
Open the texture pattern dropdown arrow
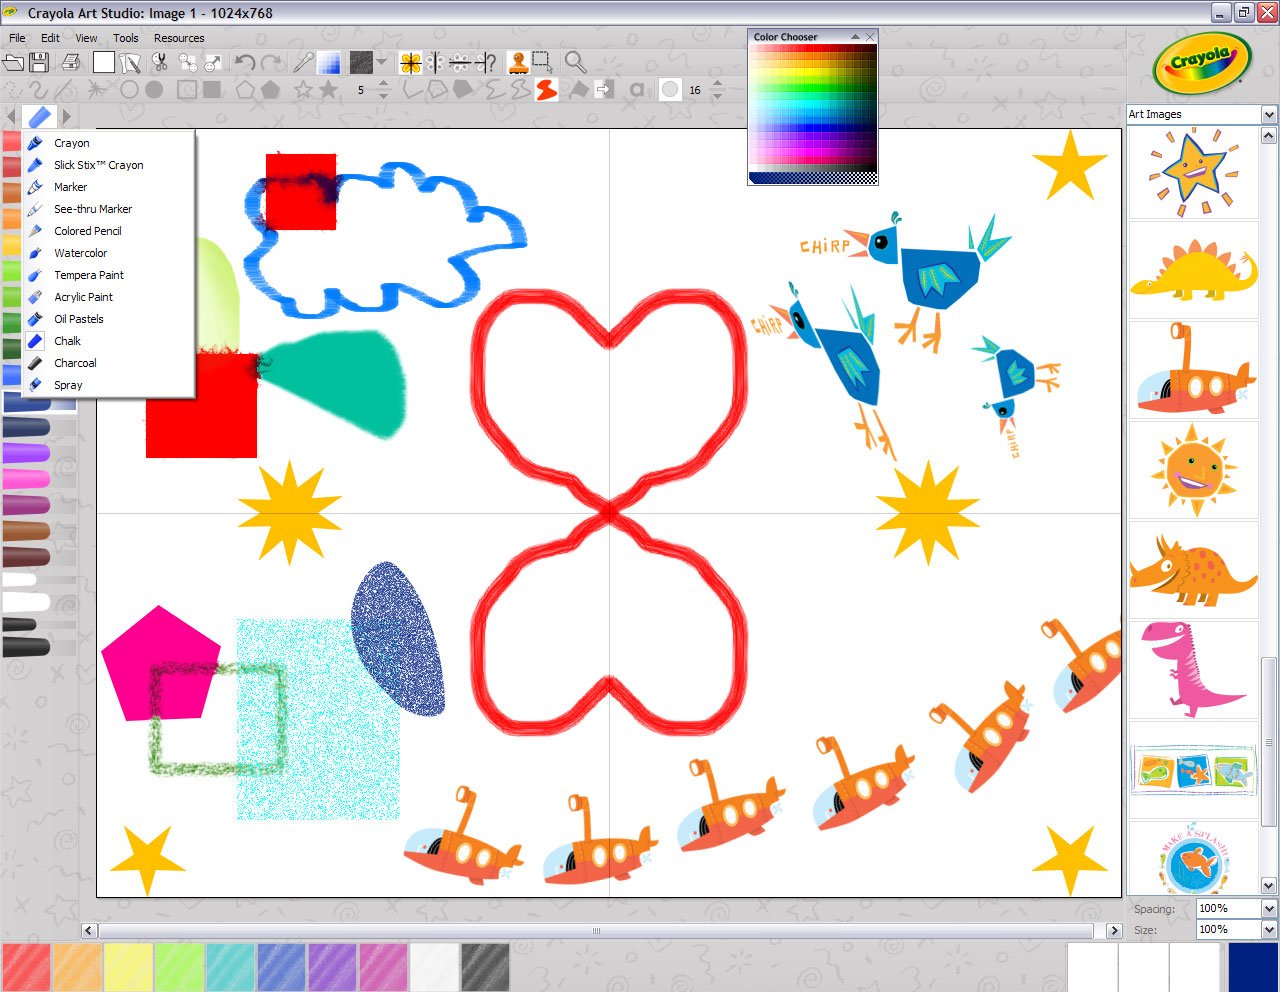(382, 62)
